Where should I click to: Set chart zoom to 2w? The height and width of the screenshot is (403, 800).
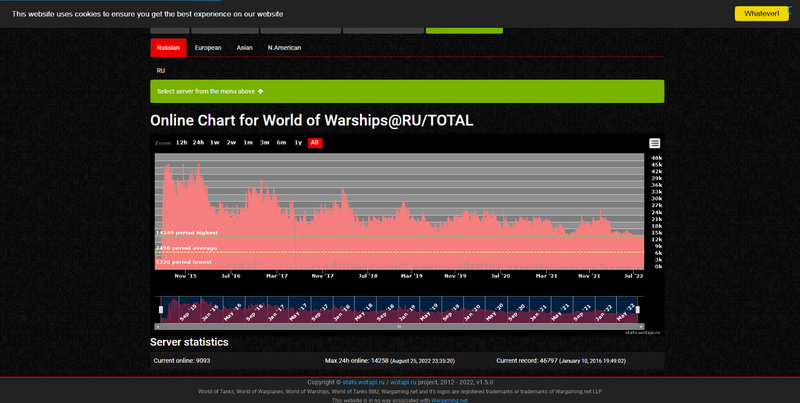click(x=231, y=143)
